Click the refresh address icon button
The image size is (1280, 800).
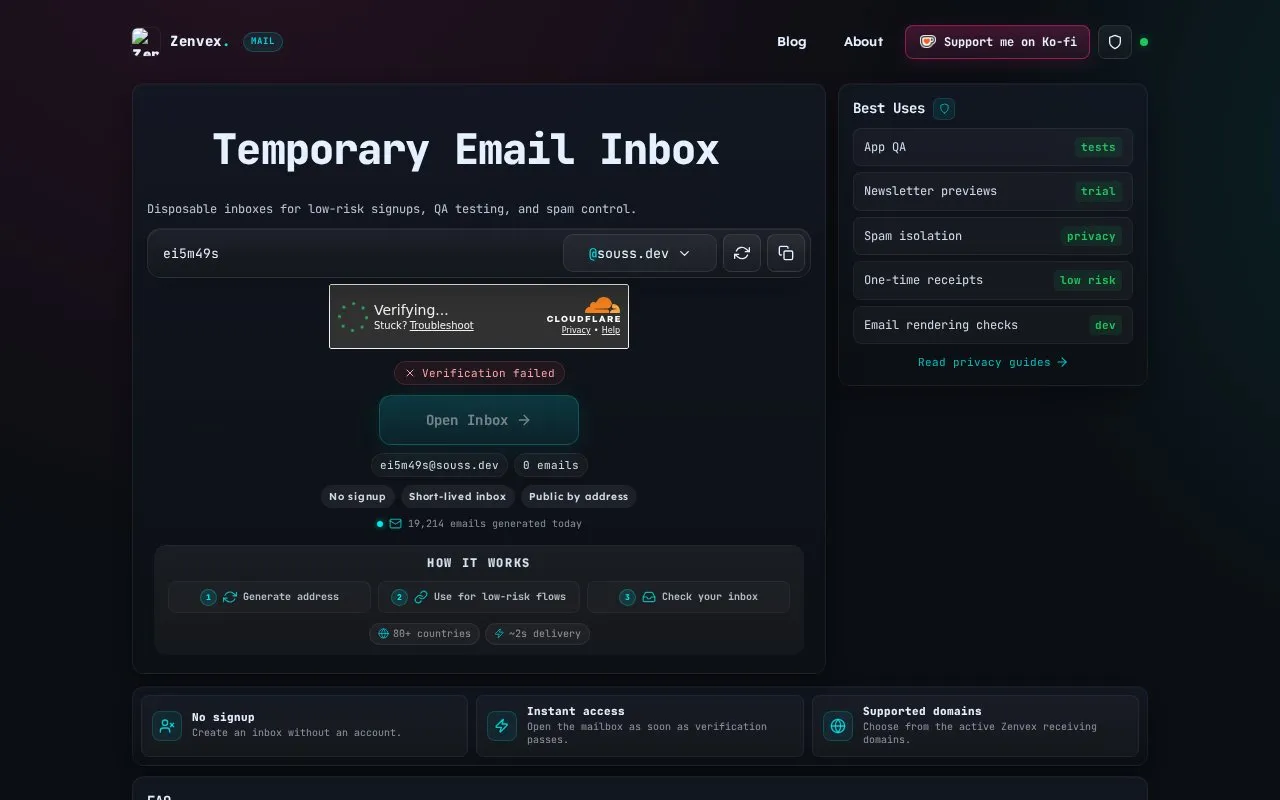pyautogui.click(x=742, y=253)
